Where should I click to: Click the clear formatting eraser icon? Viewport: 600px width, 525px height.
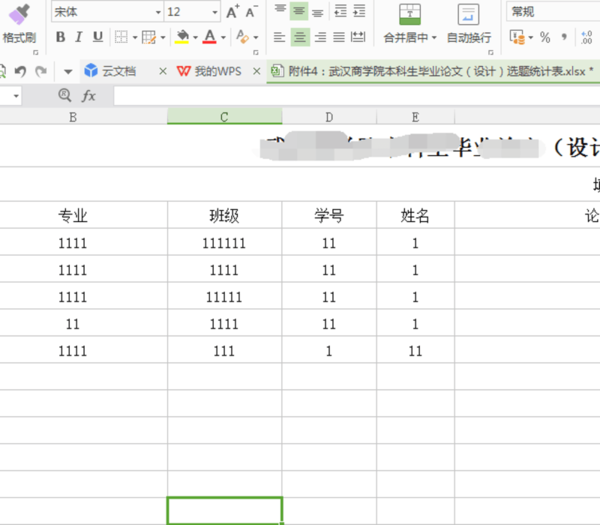pos(242,37)
